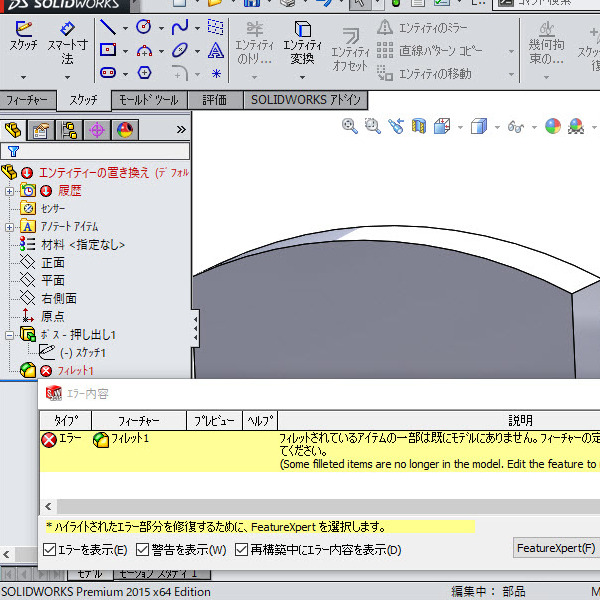Click the Previous View icon
The height and width of the screenshot is (600, 600).
click(x=396, y=126)
